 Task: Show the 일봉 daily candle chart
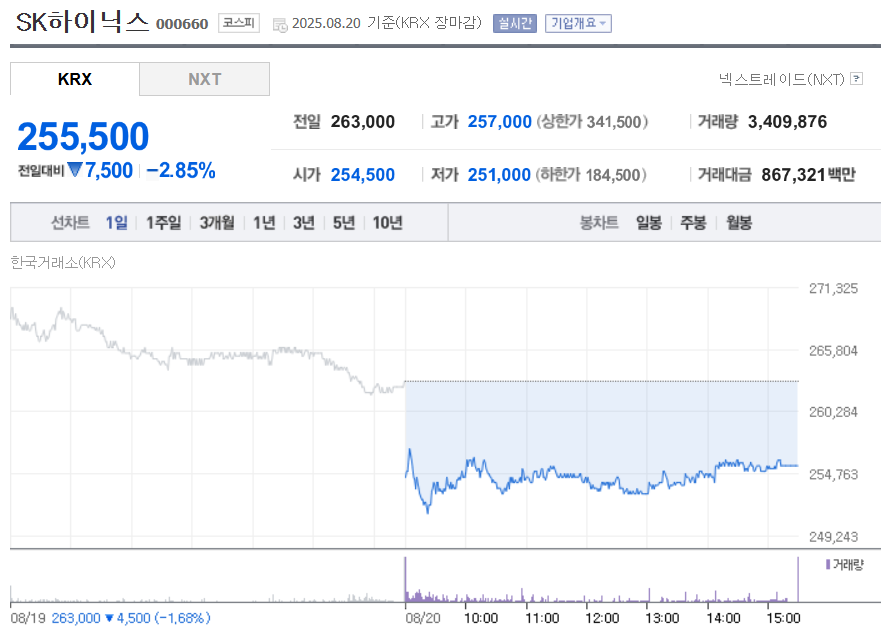point(649,223)
